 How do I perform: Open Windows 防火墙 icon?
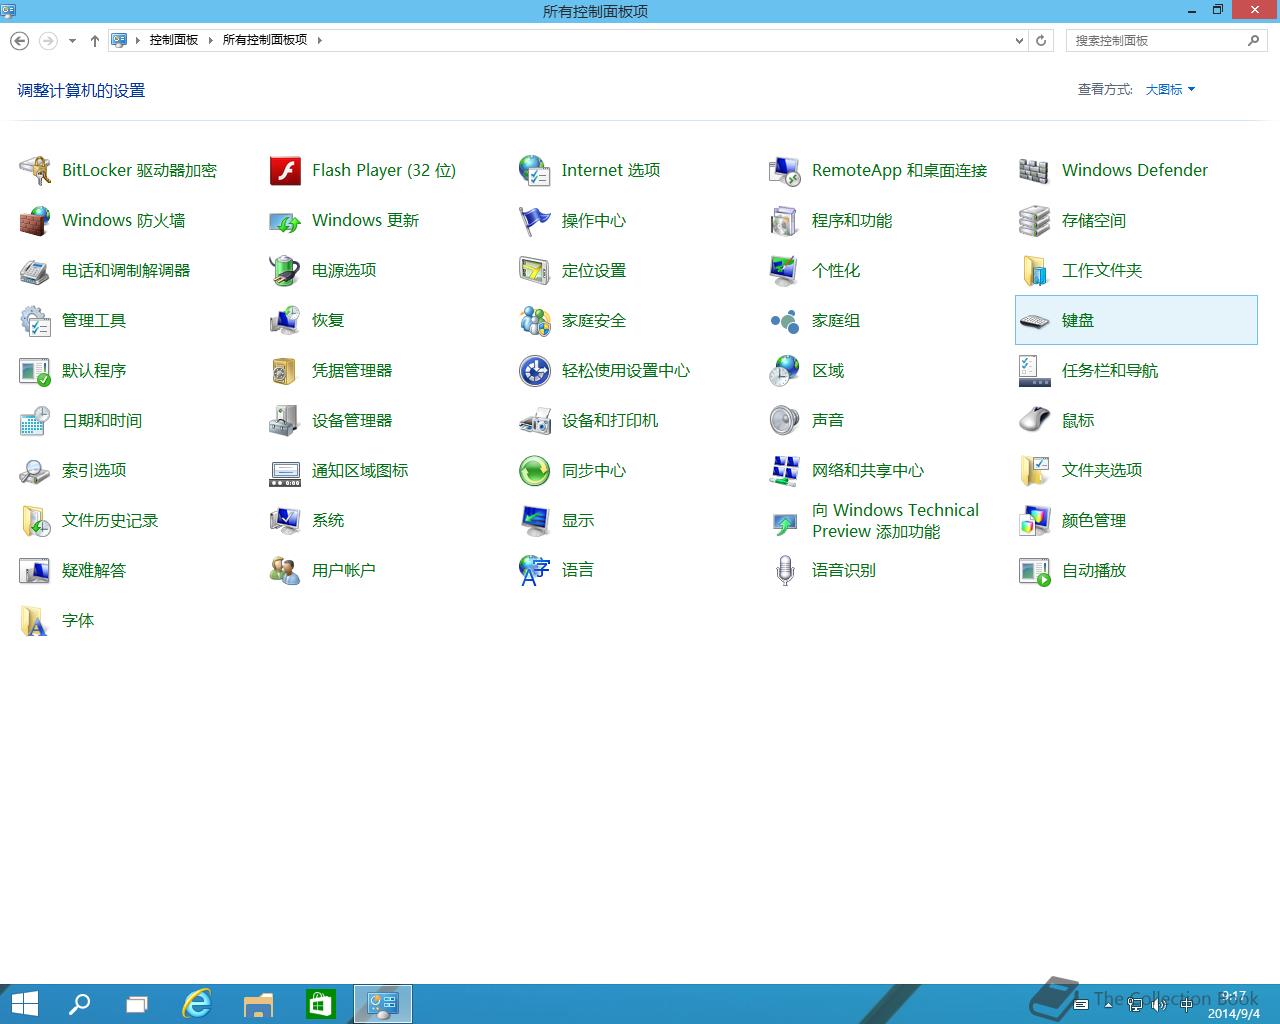tap(35, 220)
